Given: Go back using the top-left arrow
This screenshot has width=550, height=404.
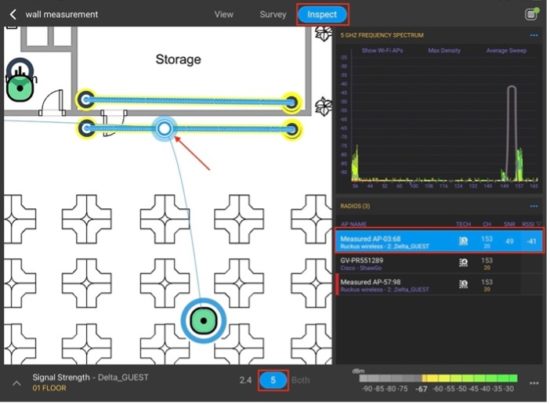Looking at the screenshot, I should [x=13, y=14].
